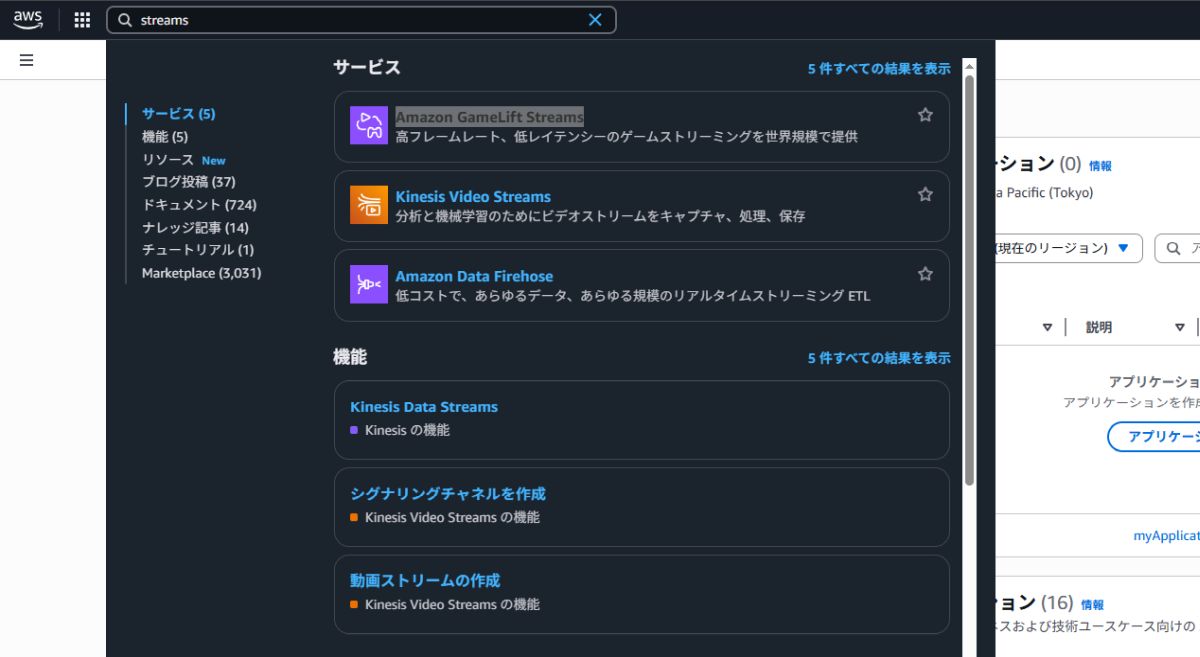1200x657 pixels.
Task: Click the Kinesis Video Streams service icon
Action: pos(369,205)
